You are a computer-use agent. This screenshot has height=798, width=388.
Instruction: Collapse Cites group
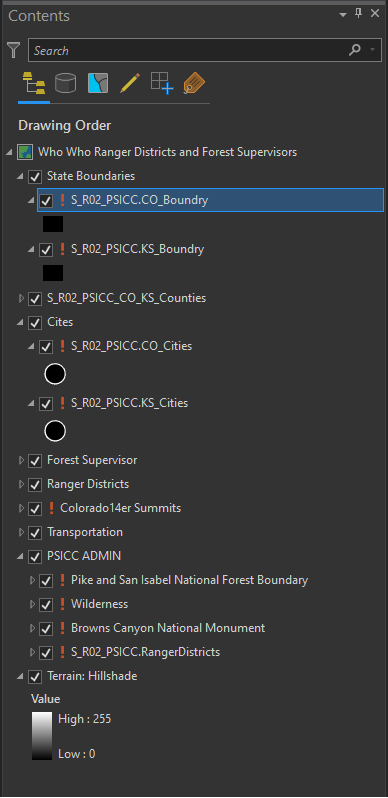click(x=21, y=323)
